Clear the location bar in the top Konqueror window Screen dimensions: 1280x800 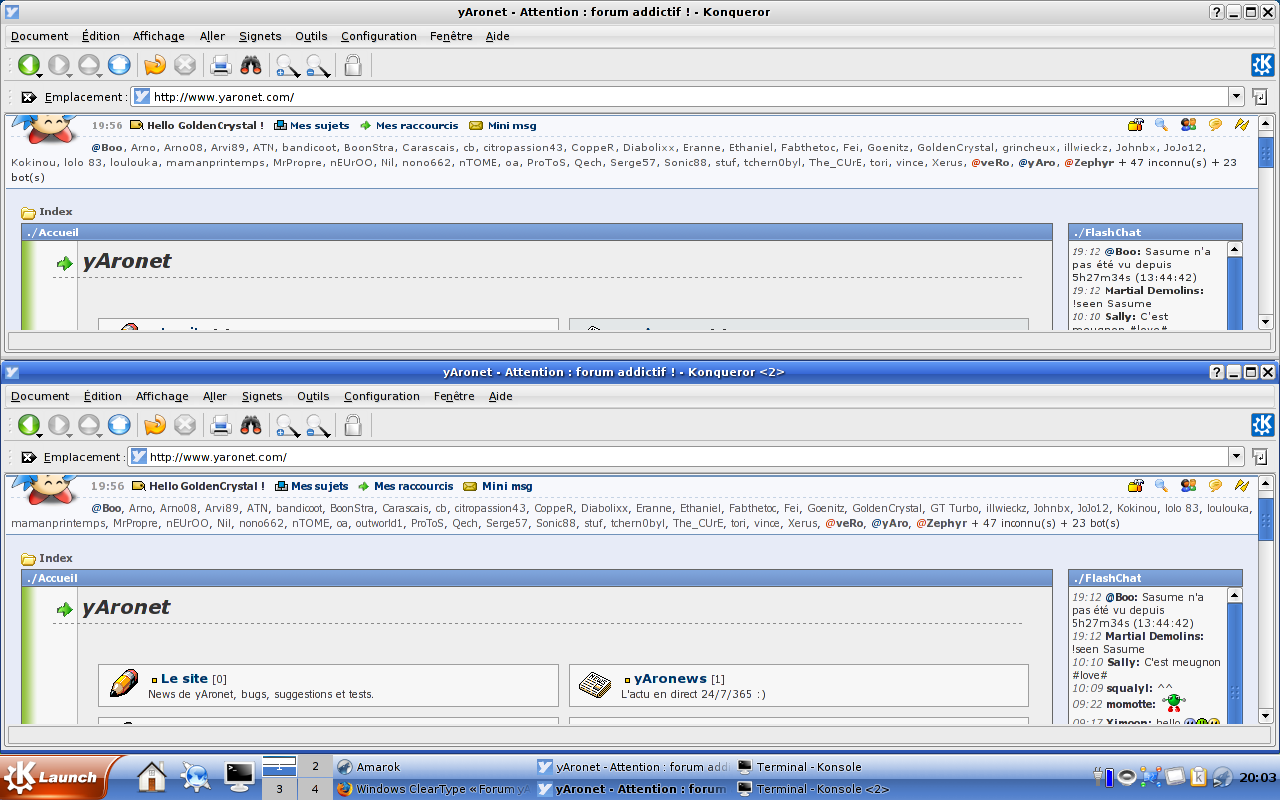point(29,97)
